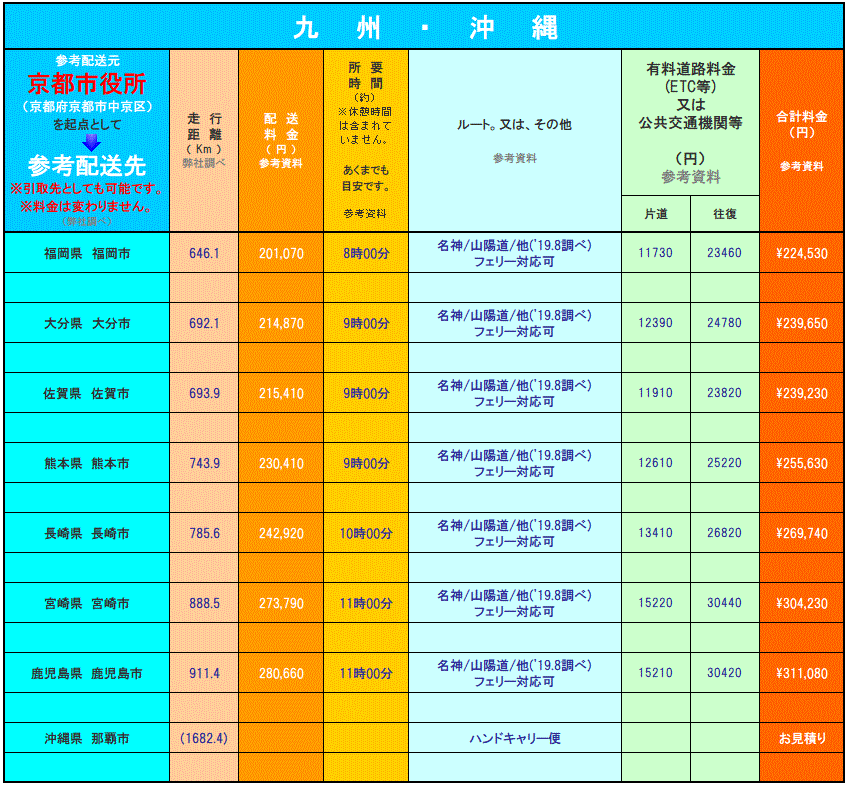Click the 福岡県 福岡市 destination cell
The image size is (847, 785).
[87, 254]
